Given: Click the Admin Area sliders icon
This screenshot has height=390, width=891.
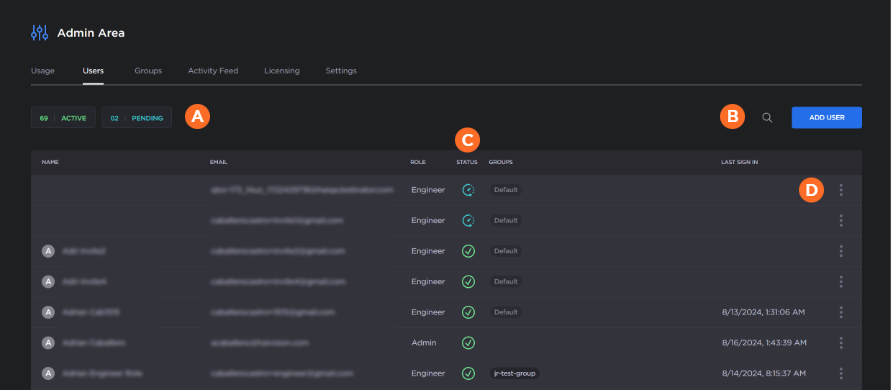Looking at the screenshot, I should (x=39, y=33).
